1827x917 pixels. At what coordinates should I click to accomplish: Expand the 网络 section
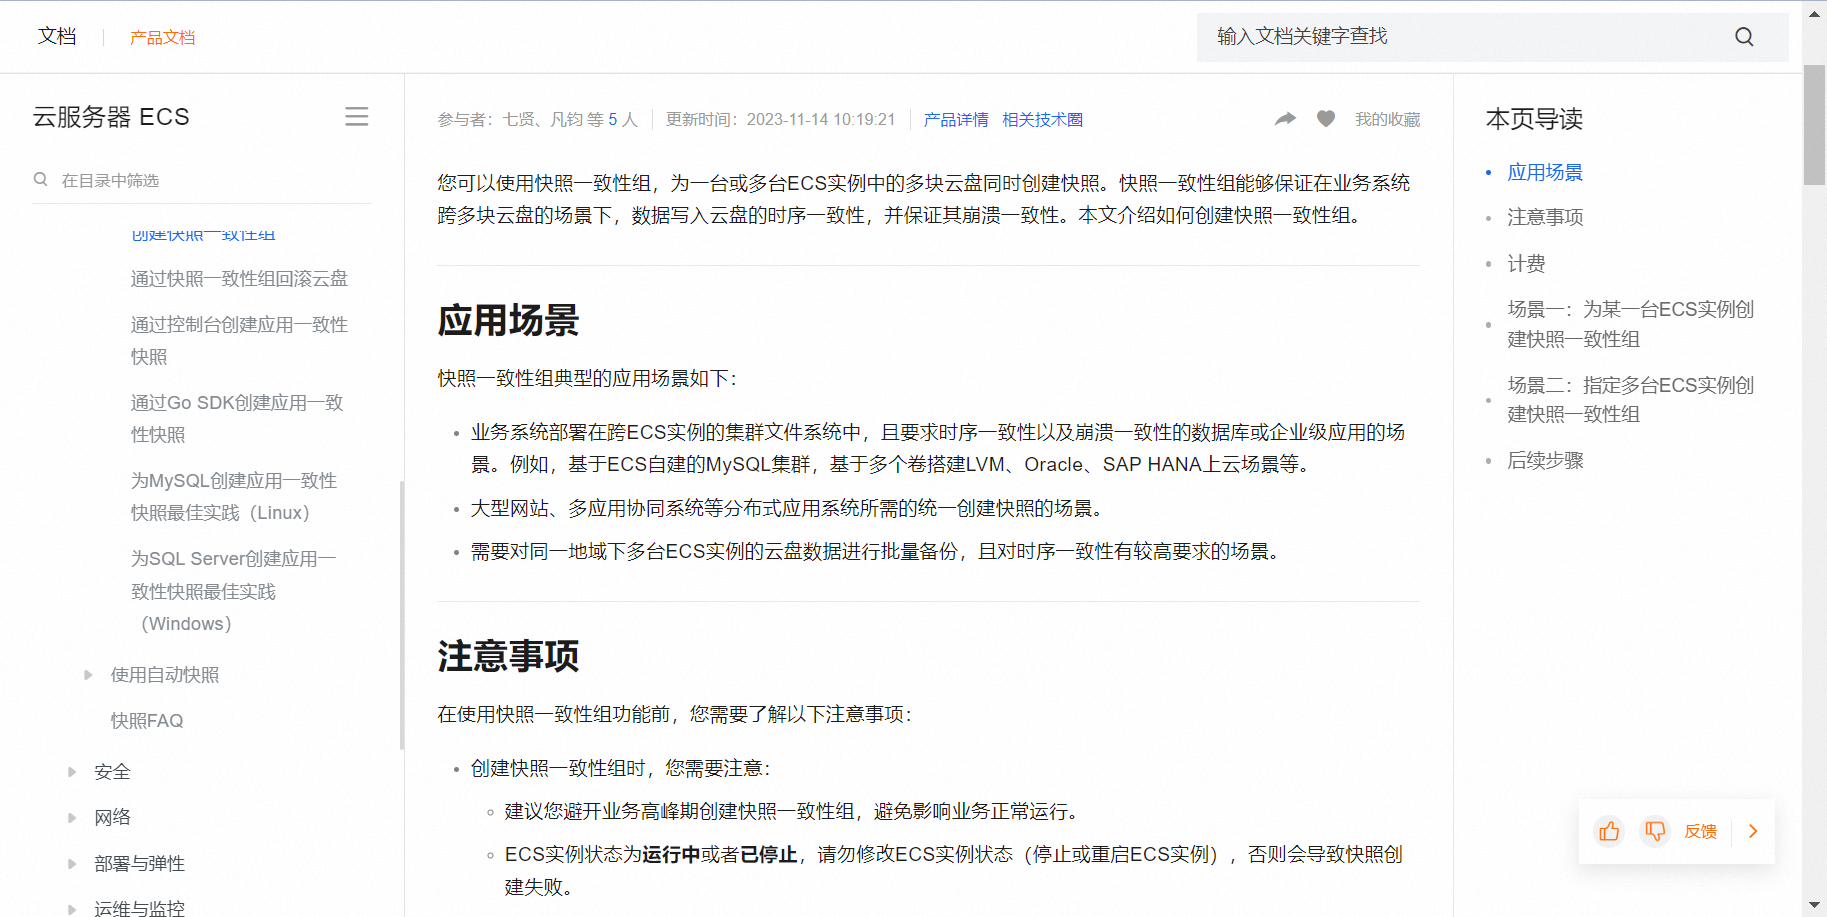(x=72, y=818)
